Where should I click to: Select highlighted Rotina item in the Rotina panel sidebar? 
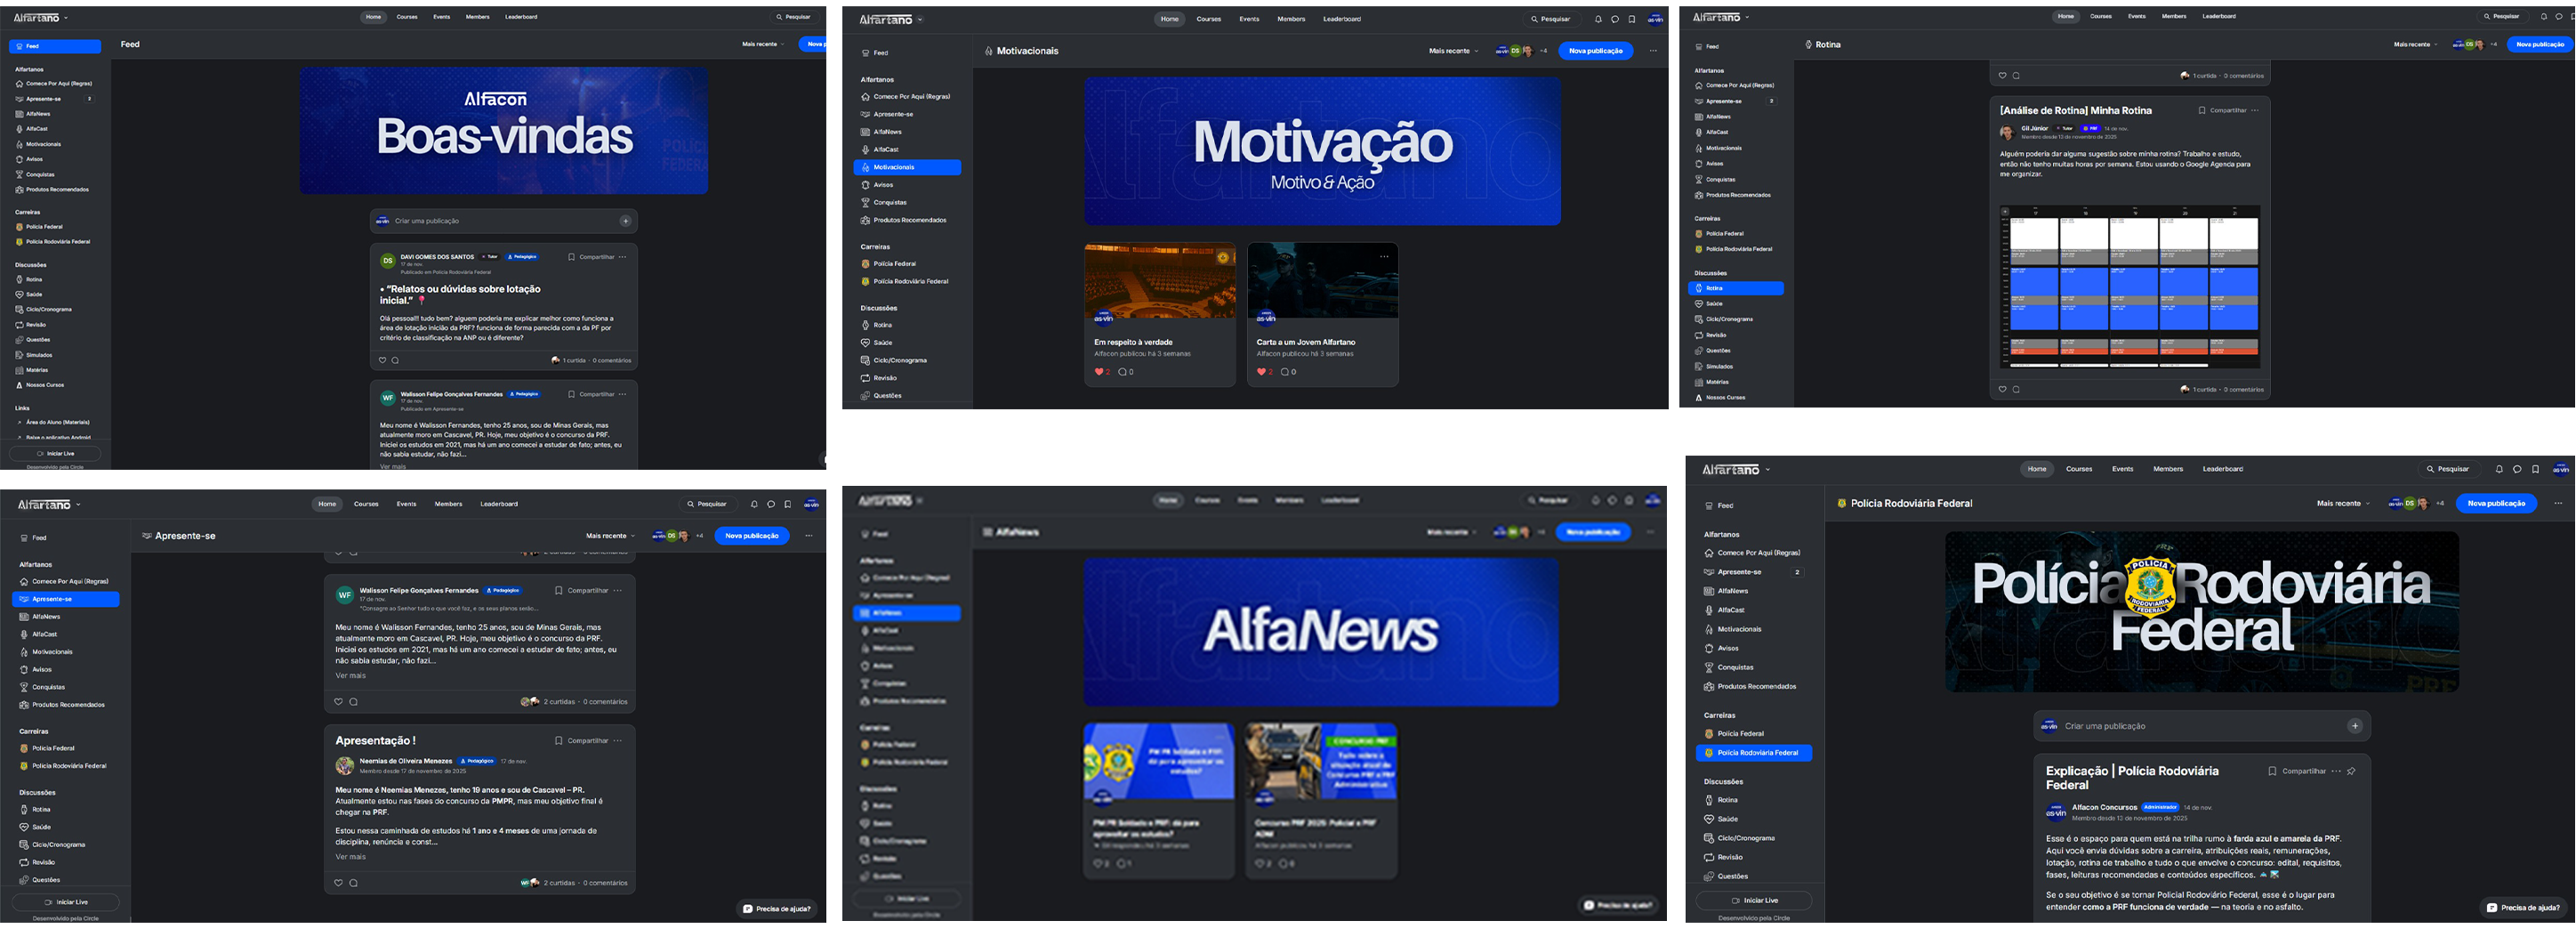pos(1735,288)
